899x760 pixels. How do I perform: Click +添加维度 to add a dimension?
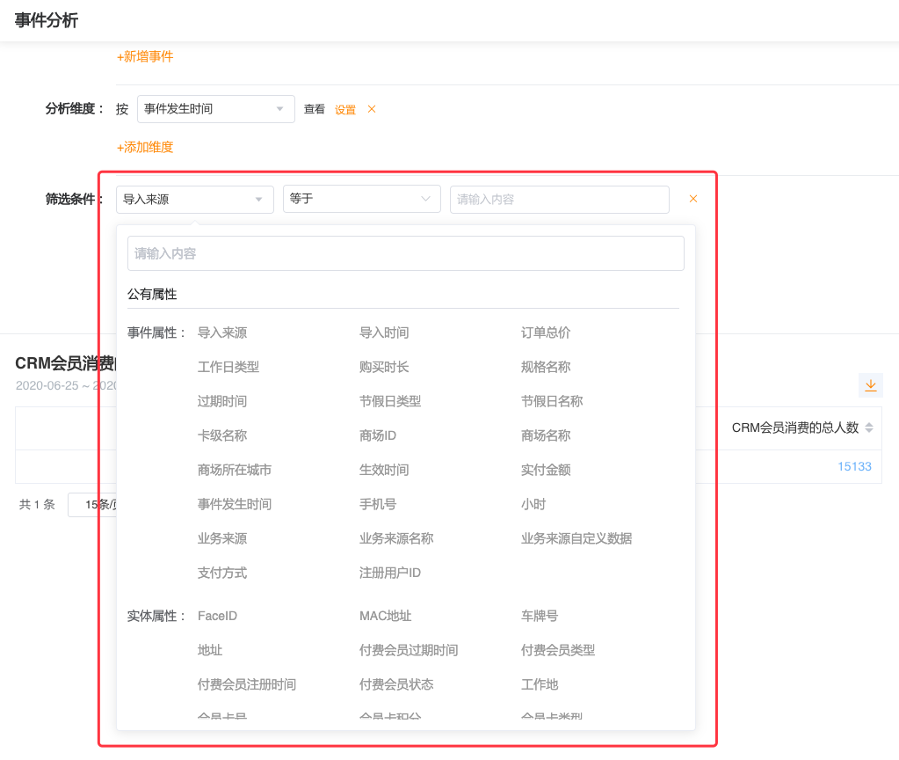(145, 147)
